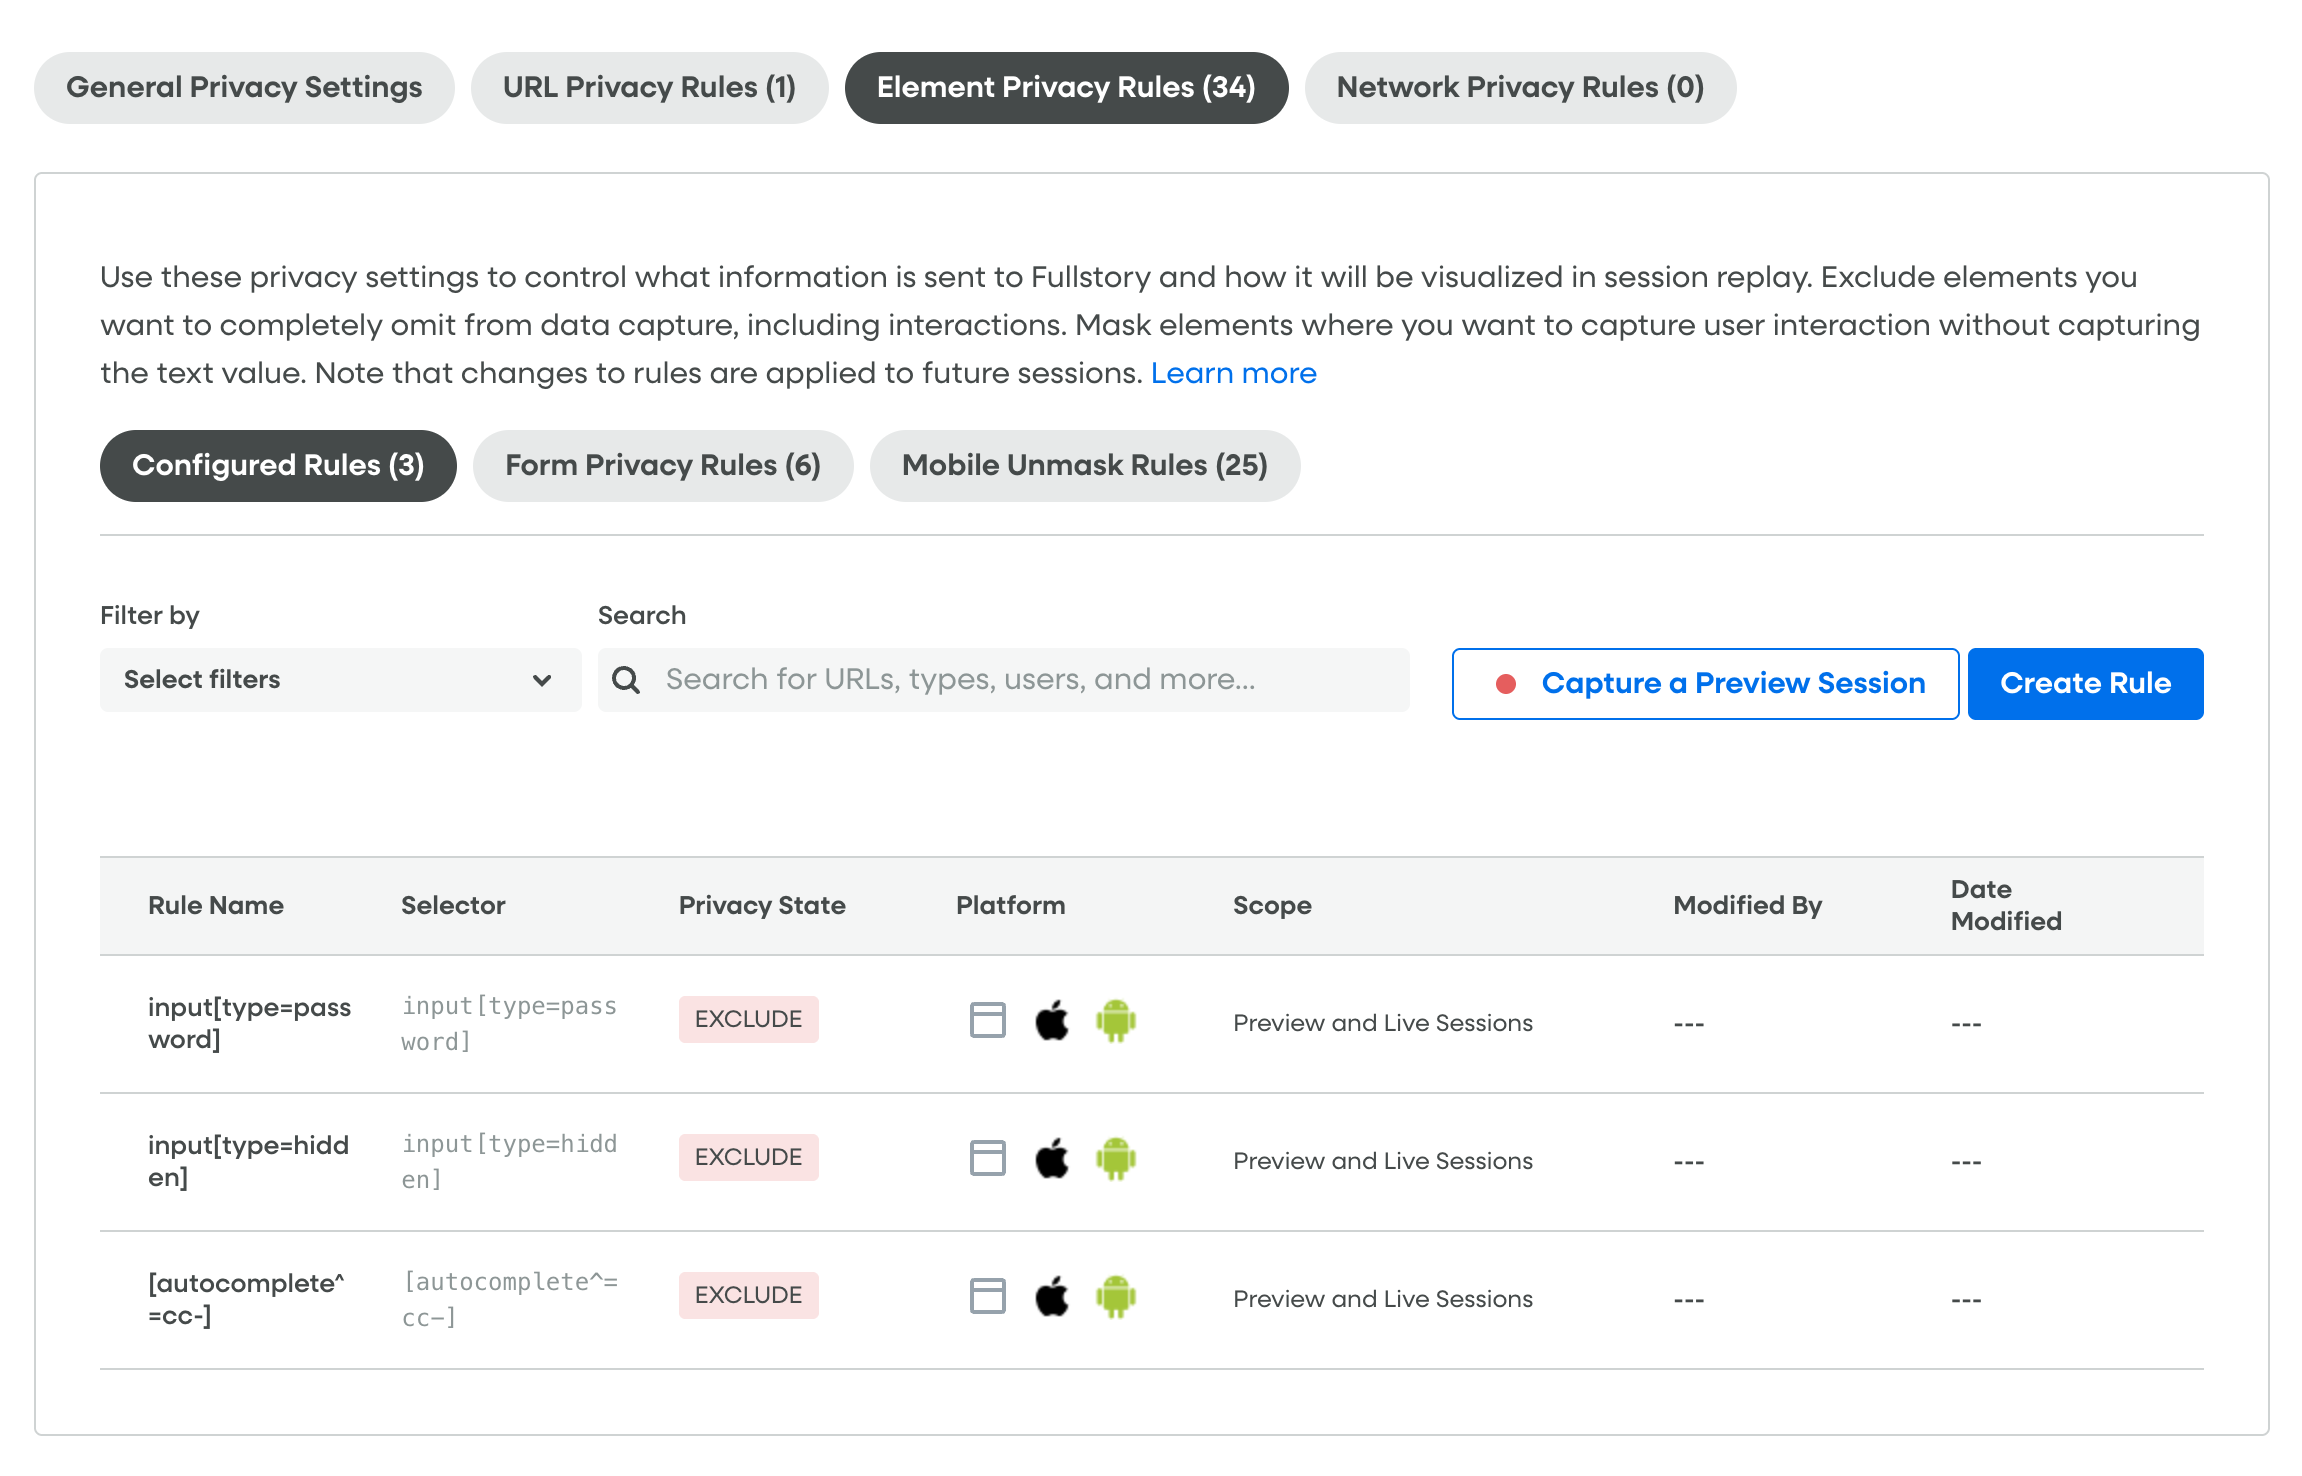The image size is (2302, 1476).
Task: Follow the Learn more link
Action: [1233, 373]
